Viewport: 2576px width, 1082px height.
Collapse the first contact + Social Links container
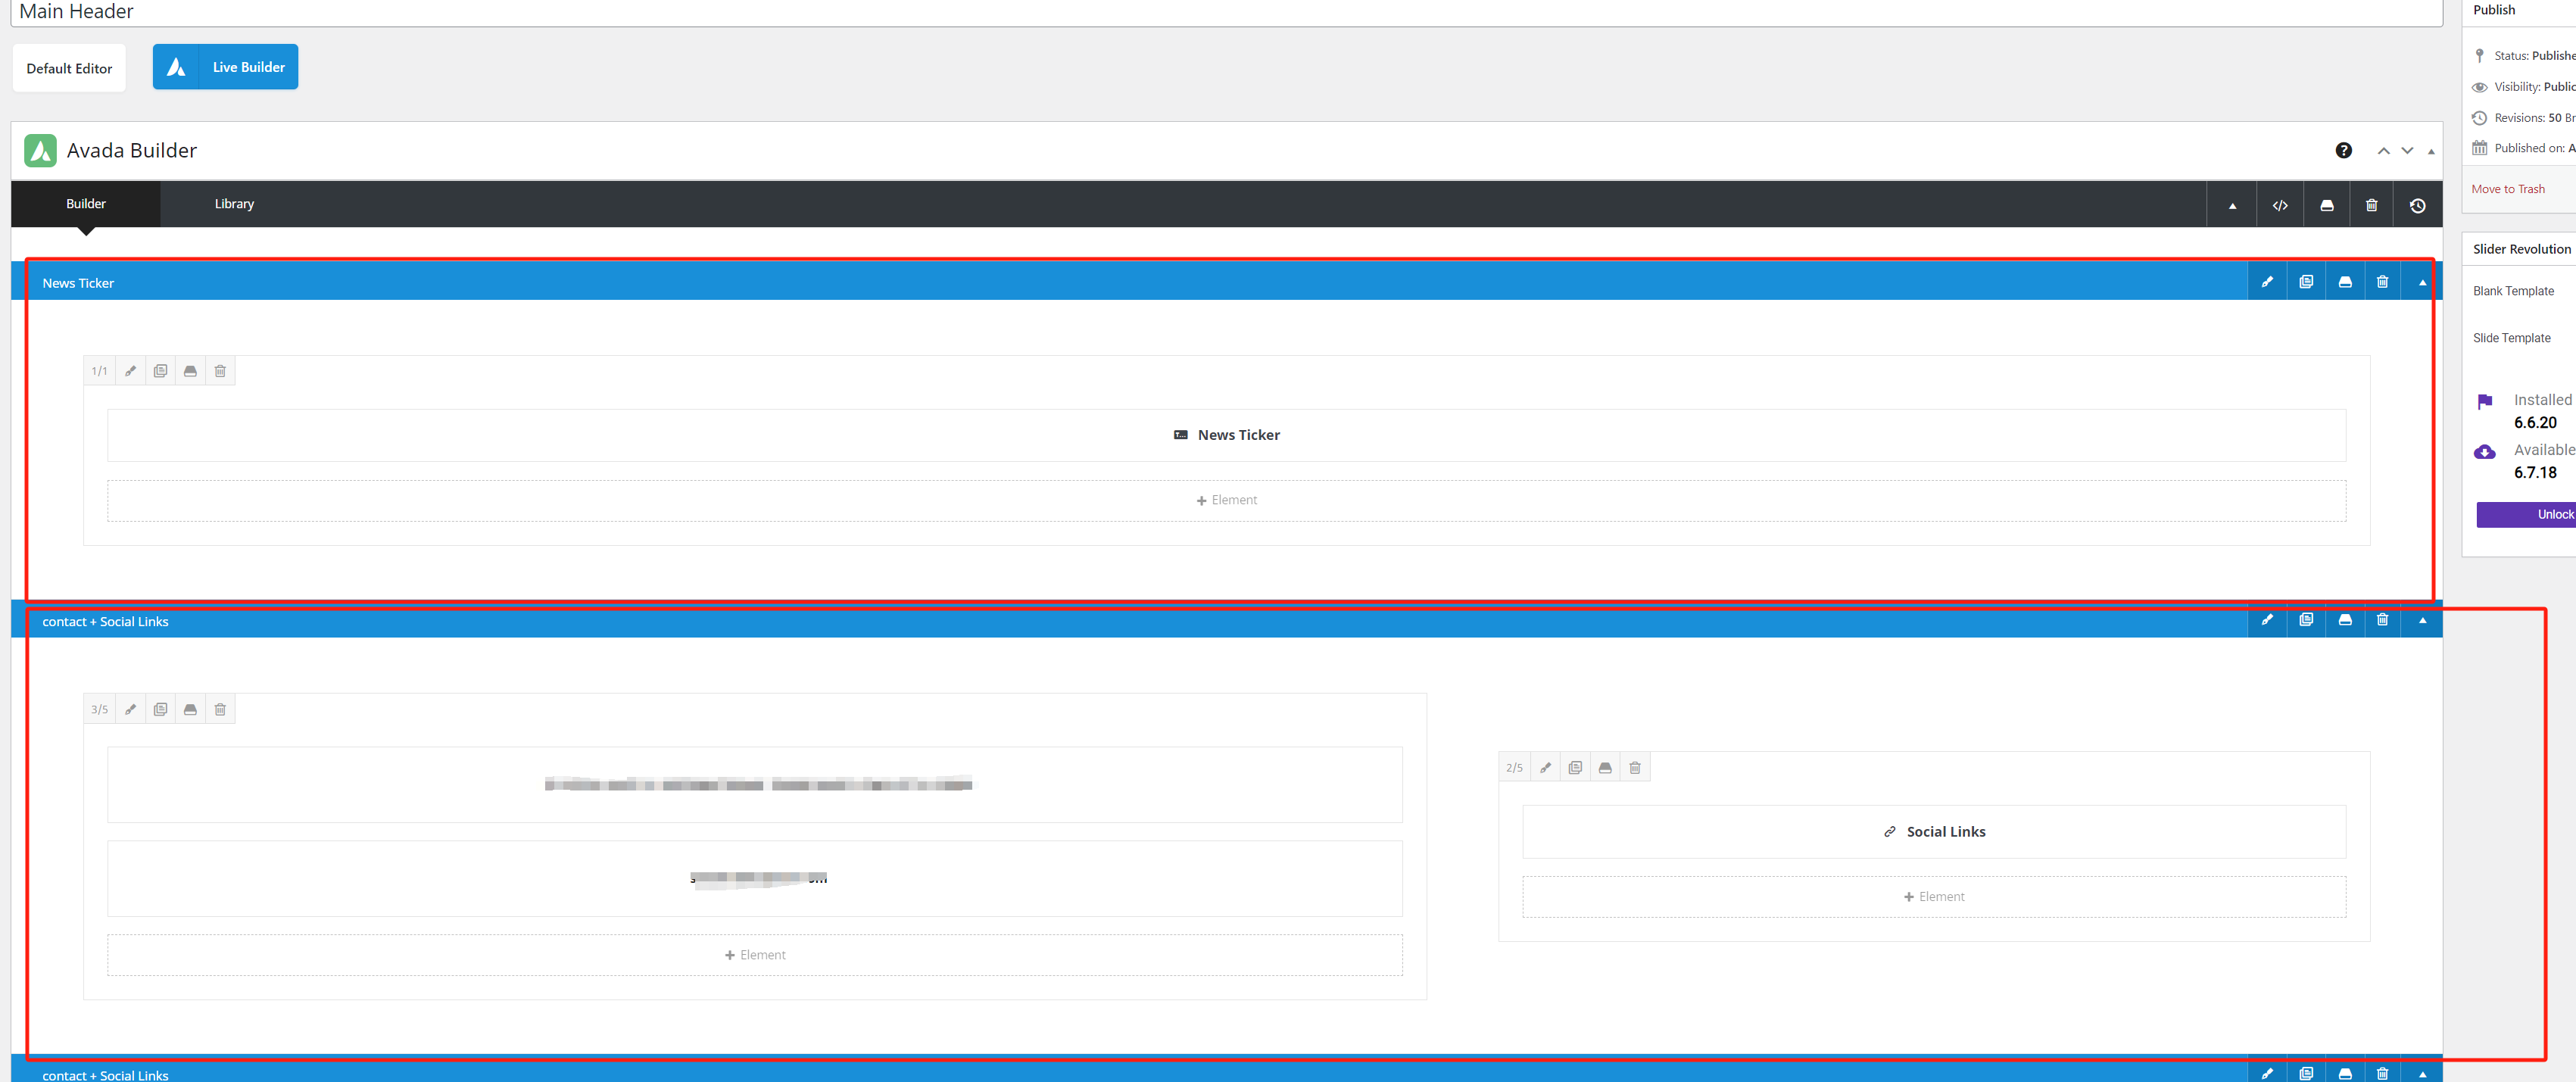coord(2422,620)
